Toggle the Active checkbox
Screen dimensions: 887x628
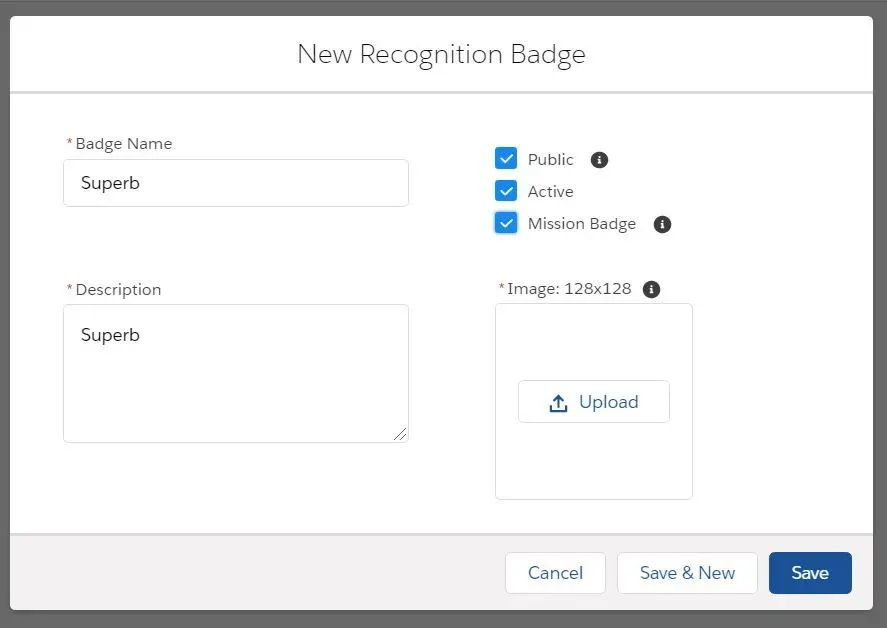pos(506,191)
